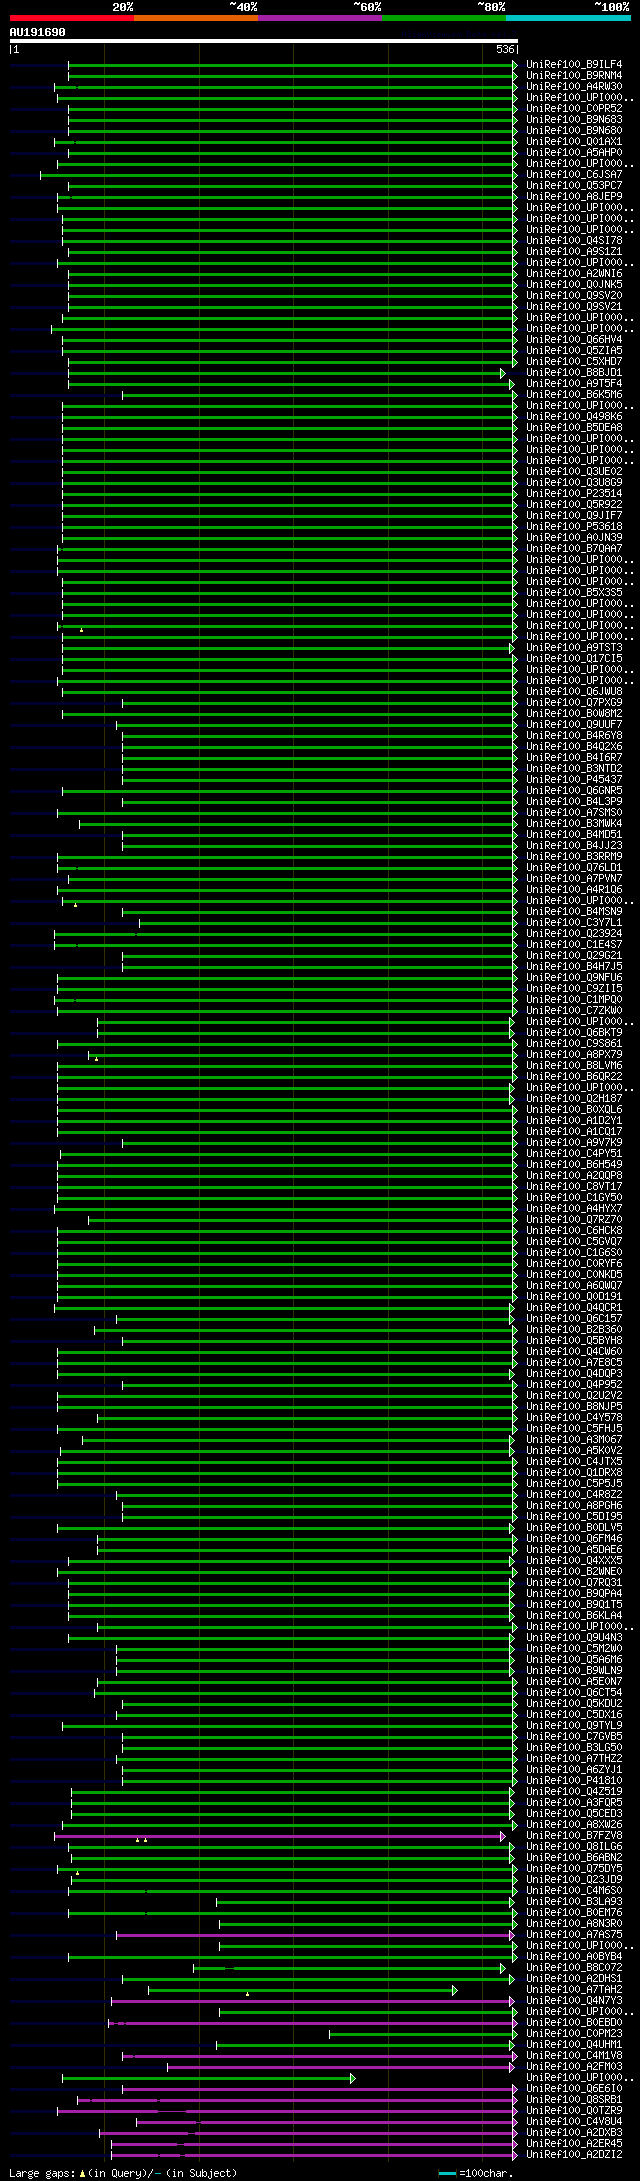
Task: Click hit label UniRef100_Q4SI78
Action: (574, 240)
